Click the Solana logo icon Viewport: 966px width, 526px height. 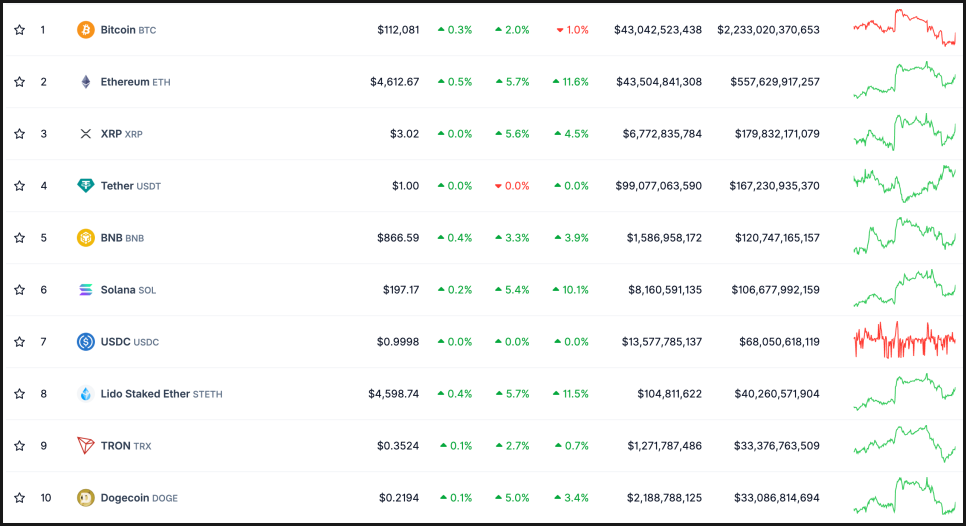click(86, 289)
